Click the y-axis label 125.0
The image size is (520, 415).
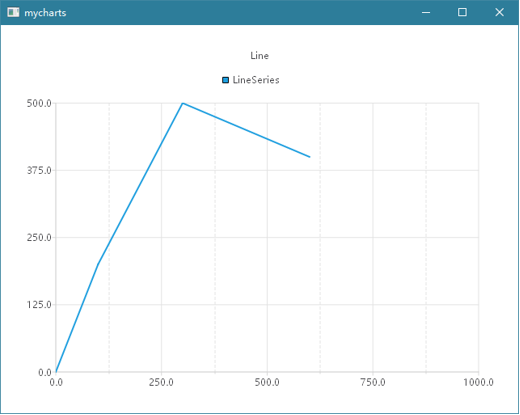39,305
